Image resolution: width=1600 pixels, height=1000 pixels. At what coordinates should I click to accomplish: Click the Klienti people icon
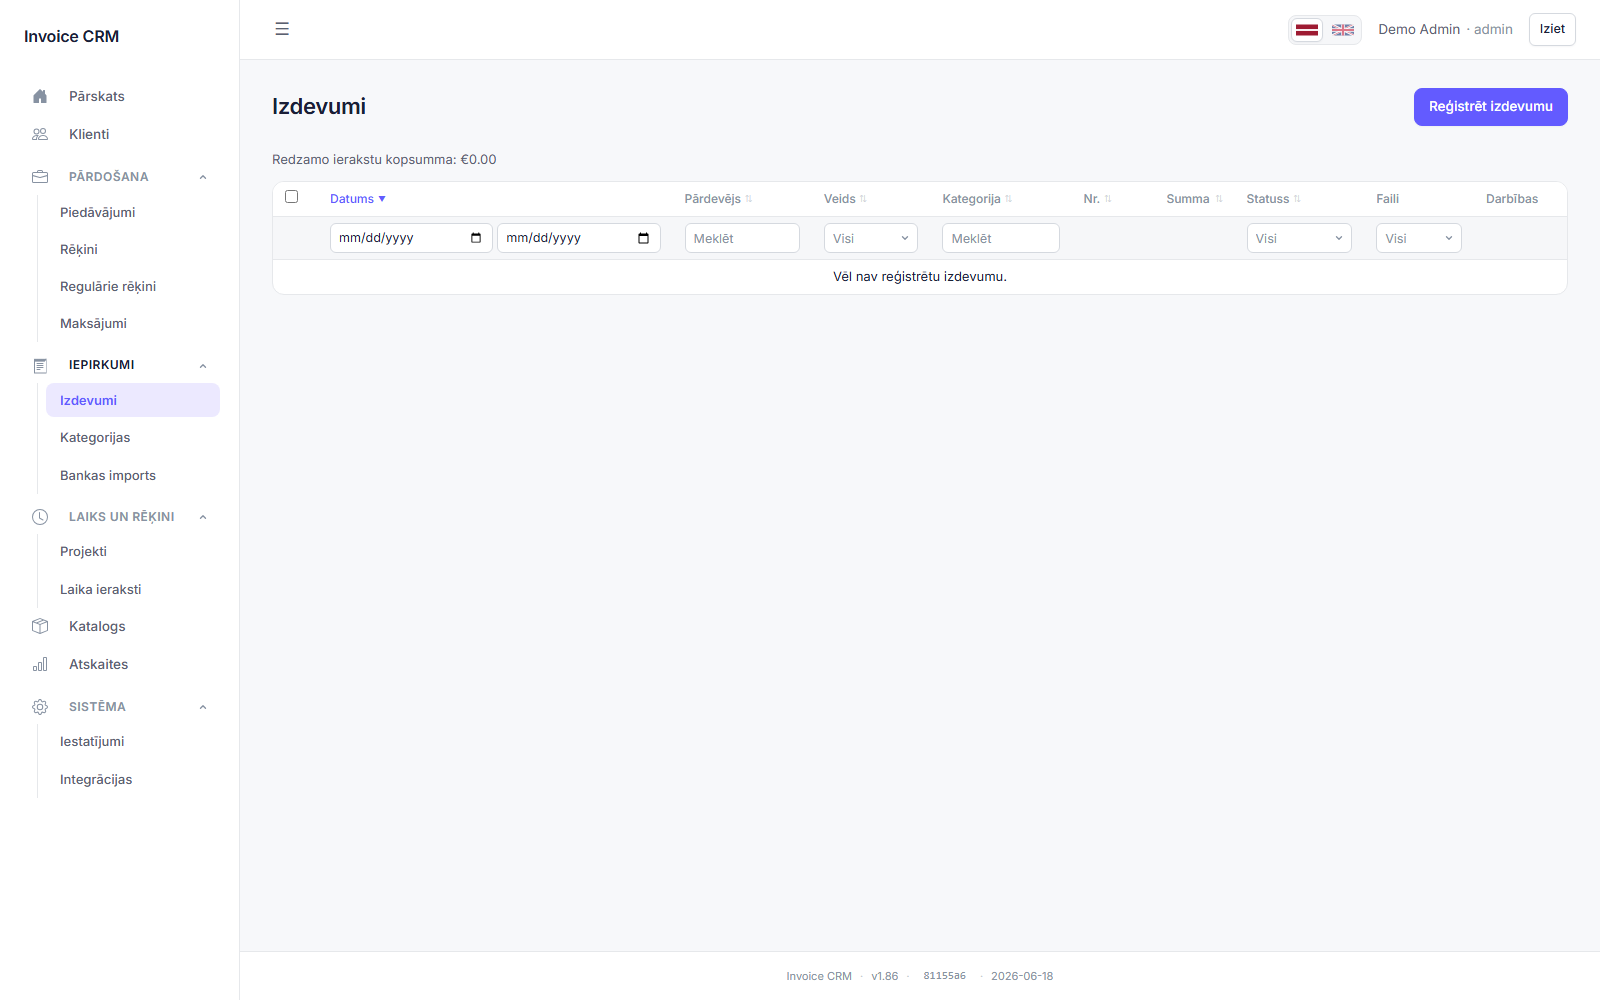40,134
